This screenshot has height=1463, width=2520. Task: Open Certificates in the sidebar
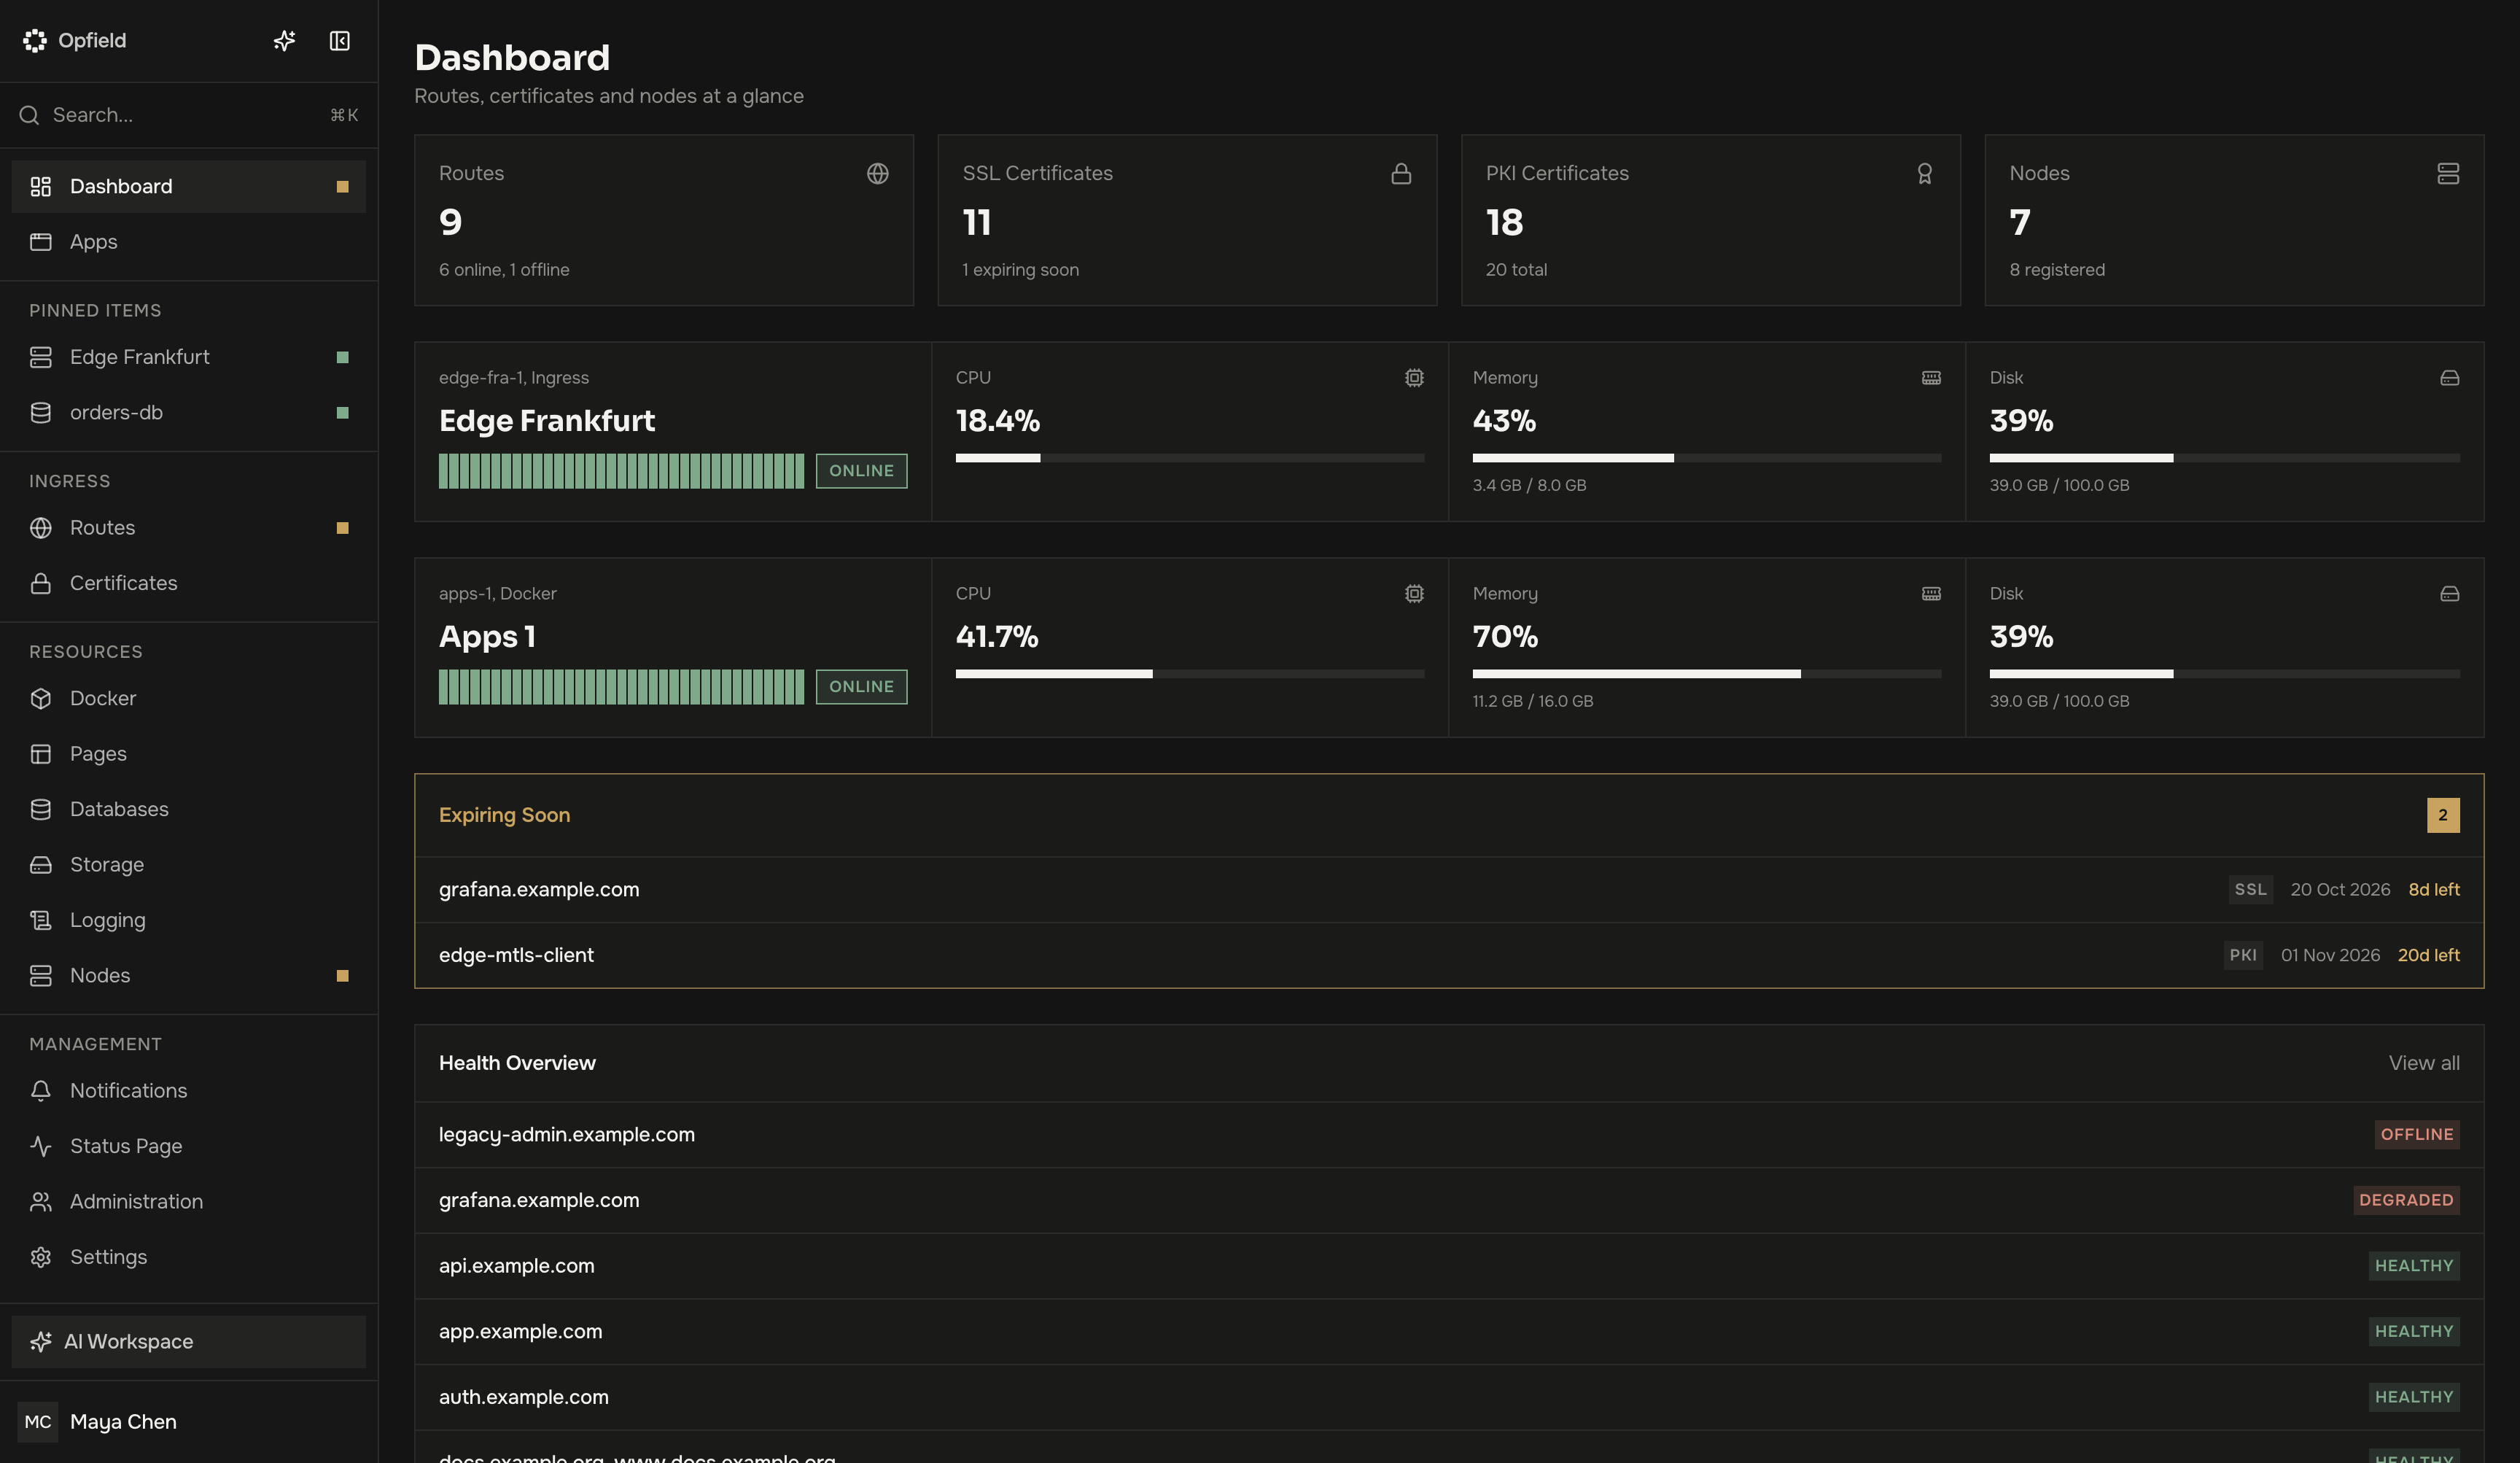(x=188, y=583)
